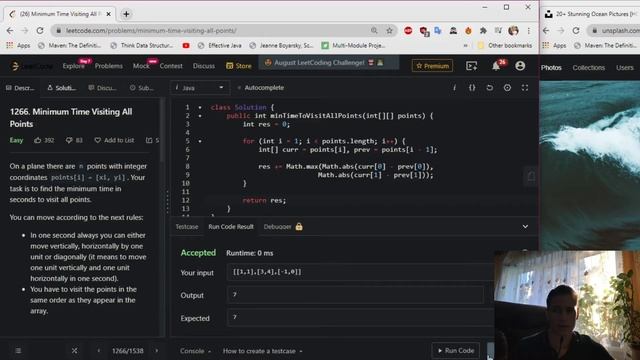Collapse the result panel chevron

[525, 227]
